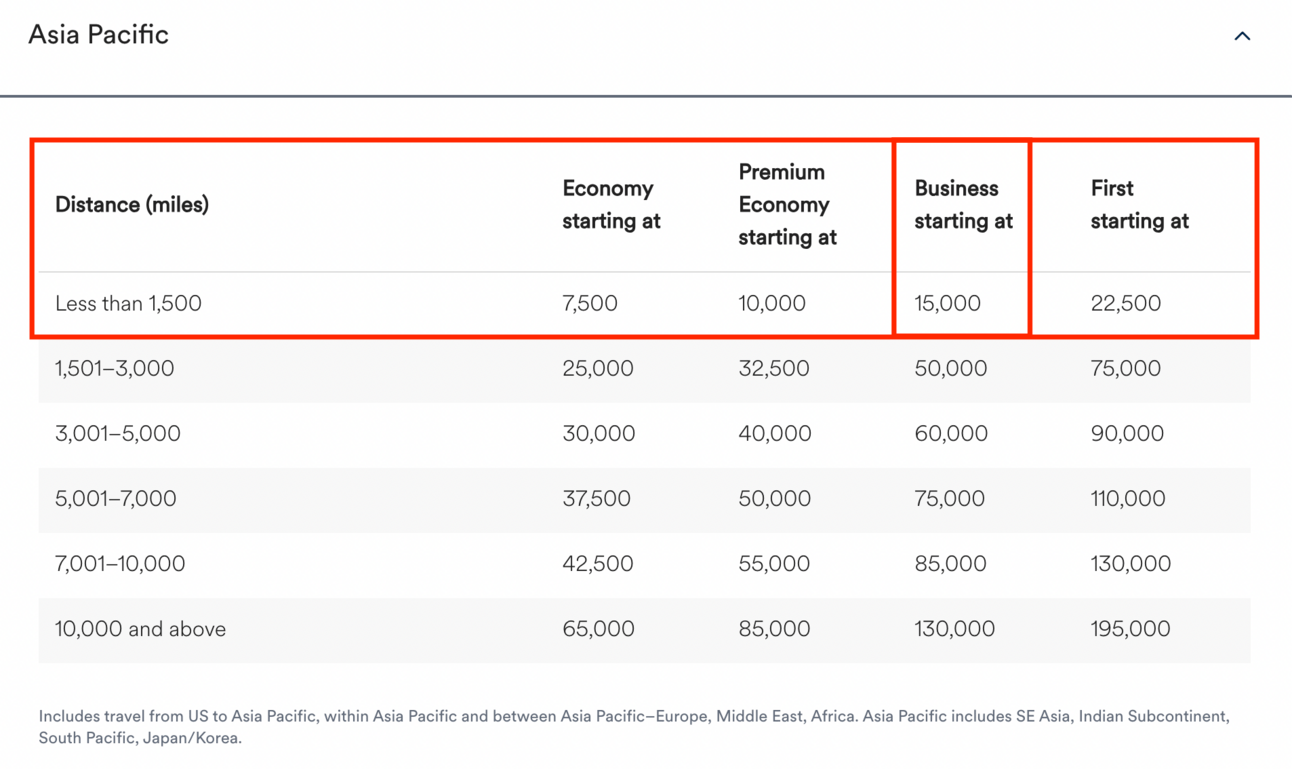The height and width of the screenshot is (769, 1292).
Task: Select the Economy starting at column header
Action: pyautogui.click(x=611, y=205)
